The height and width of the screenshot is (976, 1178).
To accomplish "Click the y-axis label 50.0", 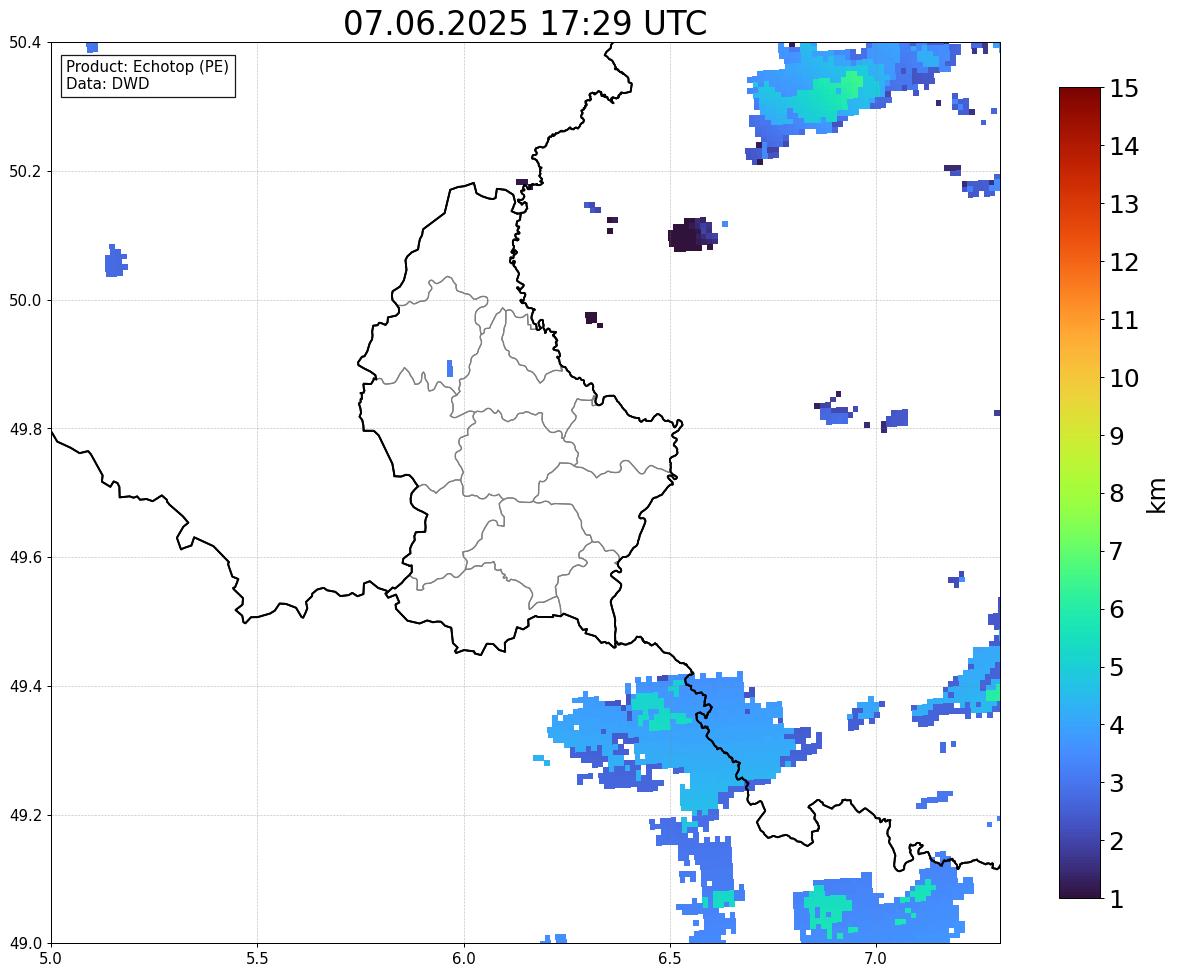I will (25, 301).
